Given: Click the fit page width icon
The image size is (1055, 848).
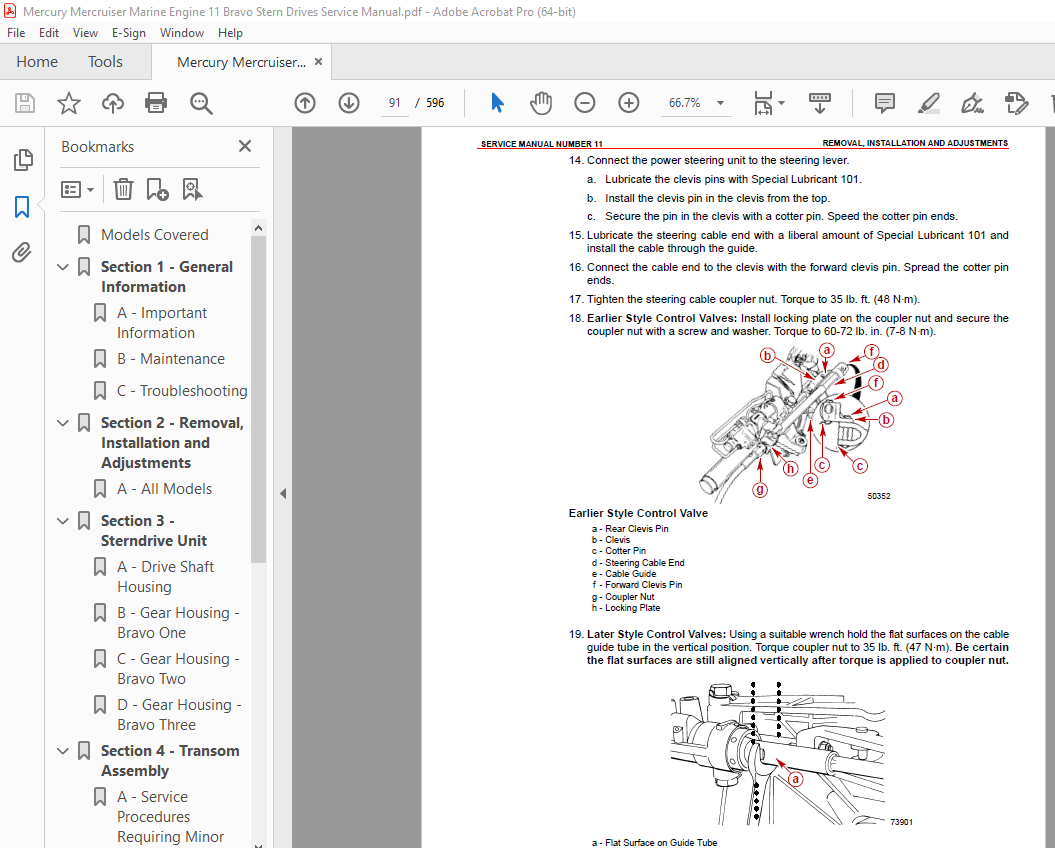Looking at the screenshot, I should [763, 103].
